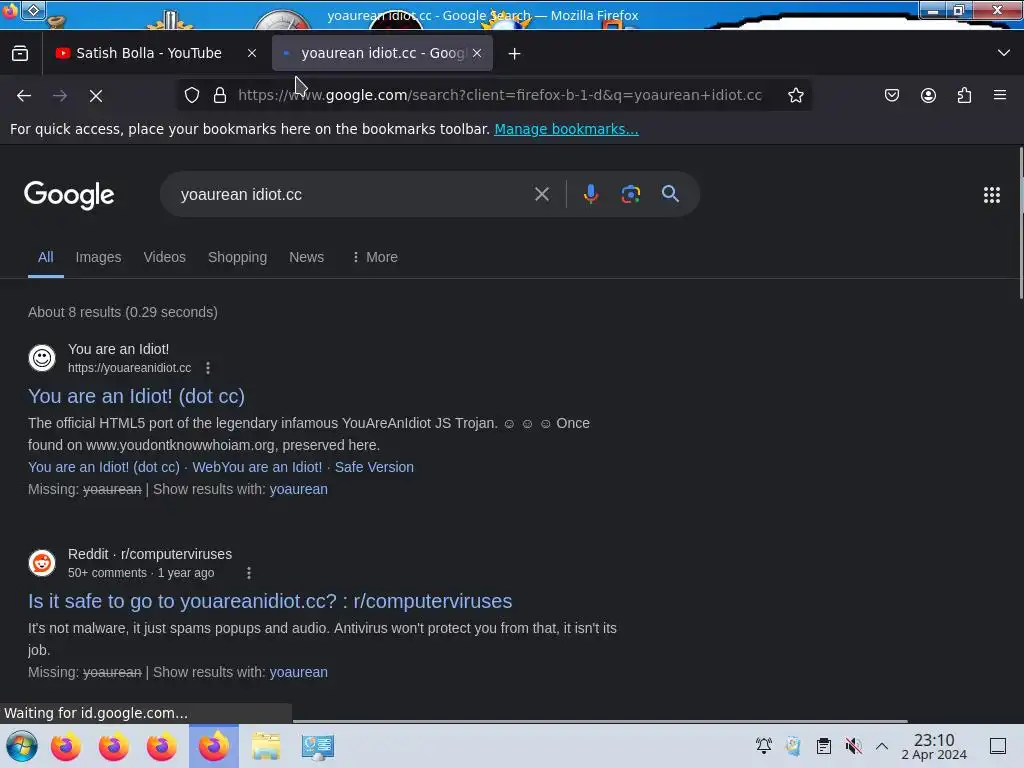
Task: Open the WebYou are an Idiot! sitelink
Action: pyautogui.click(x=257, y=468)
